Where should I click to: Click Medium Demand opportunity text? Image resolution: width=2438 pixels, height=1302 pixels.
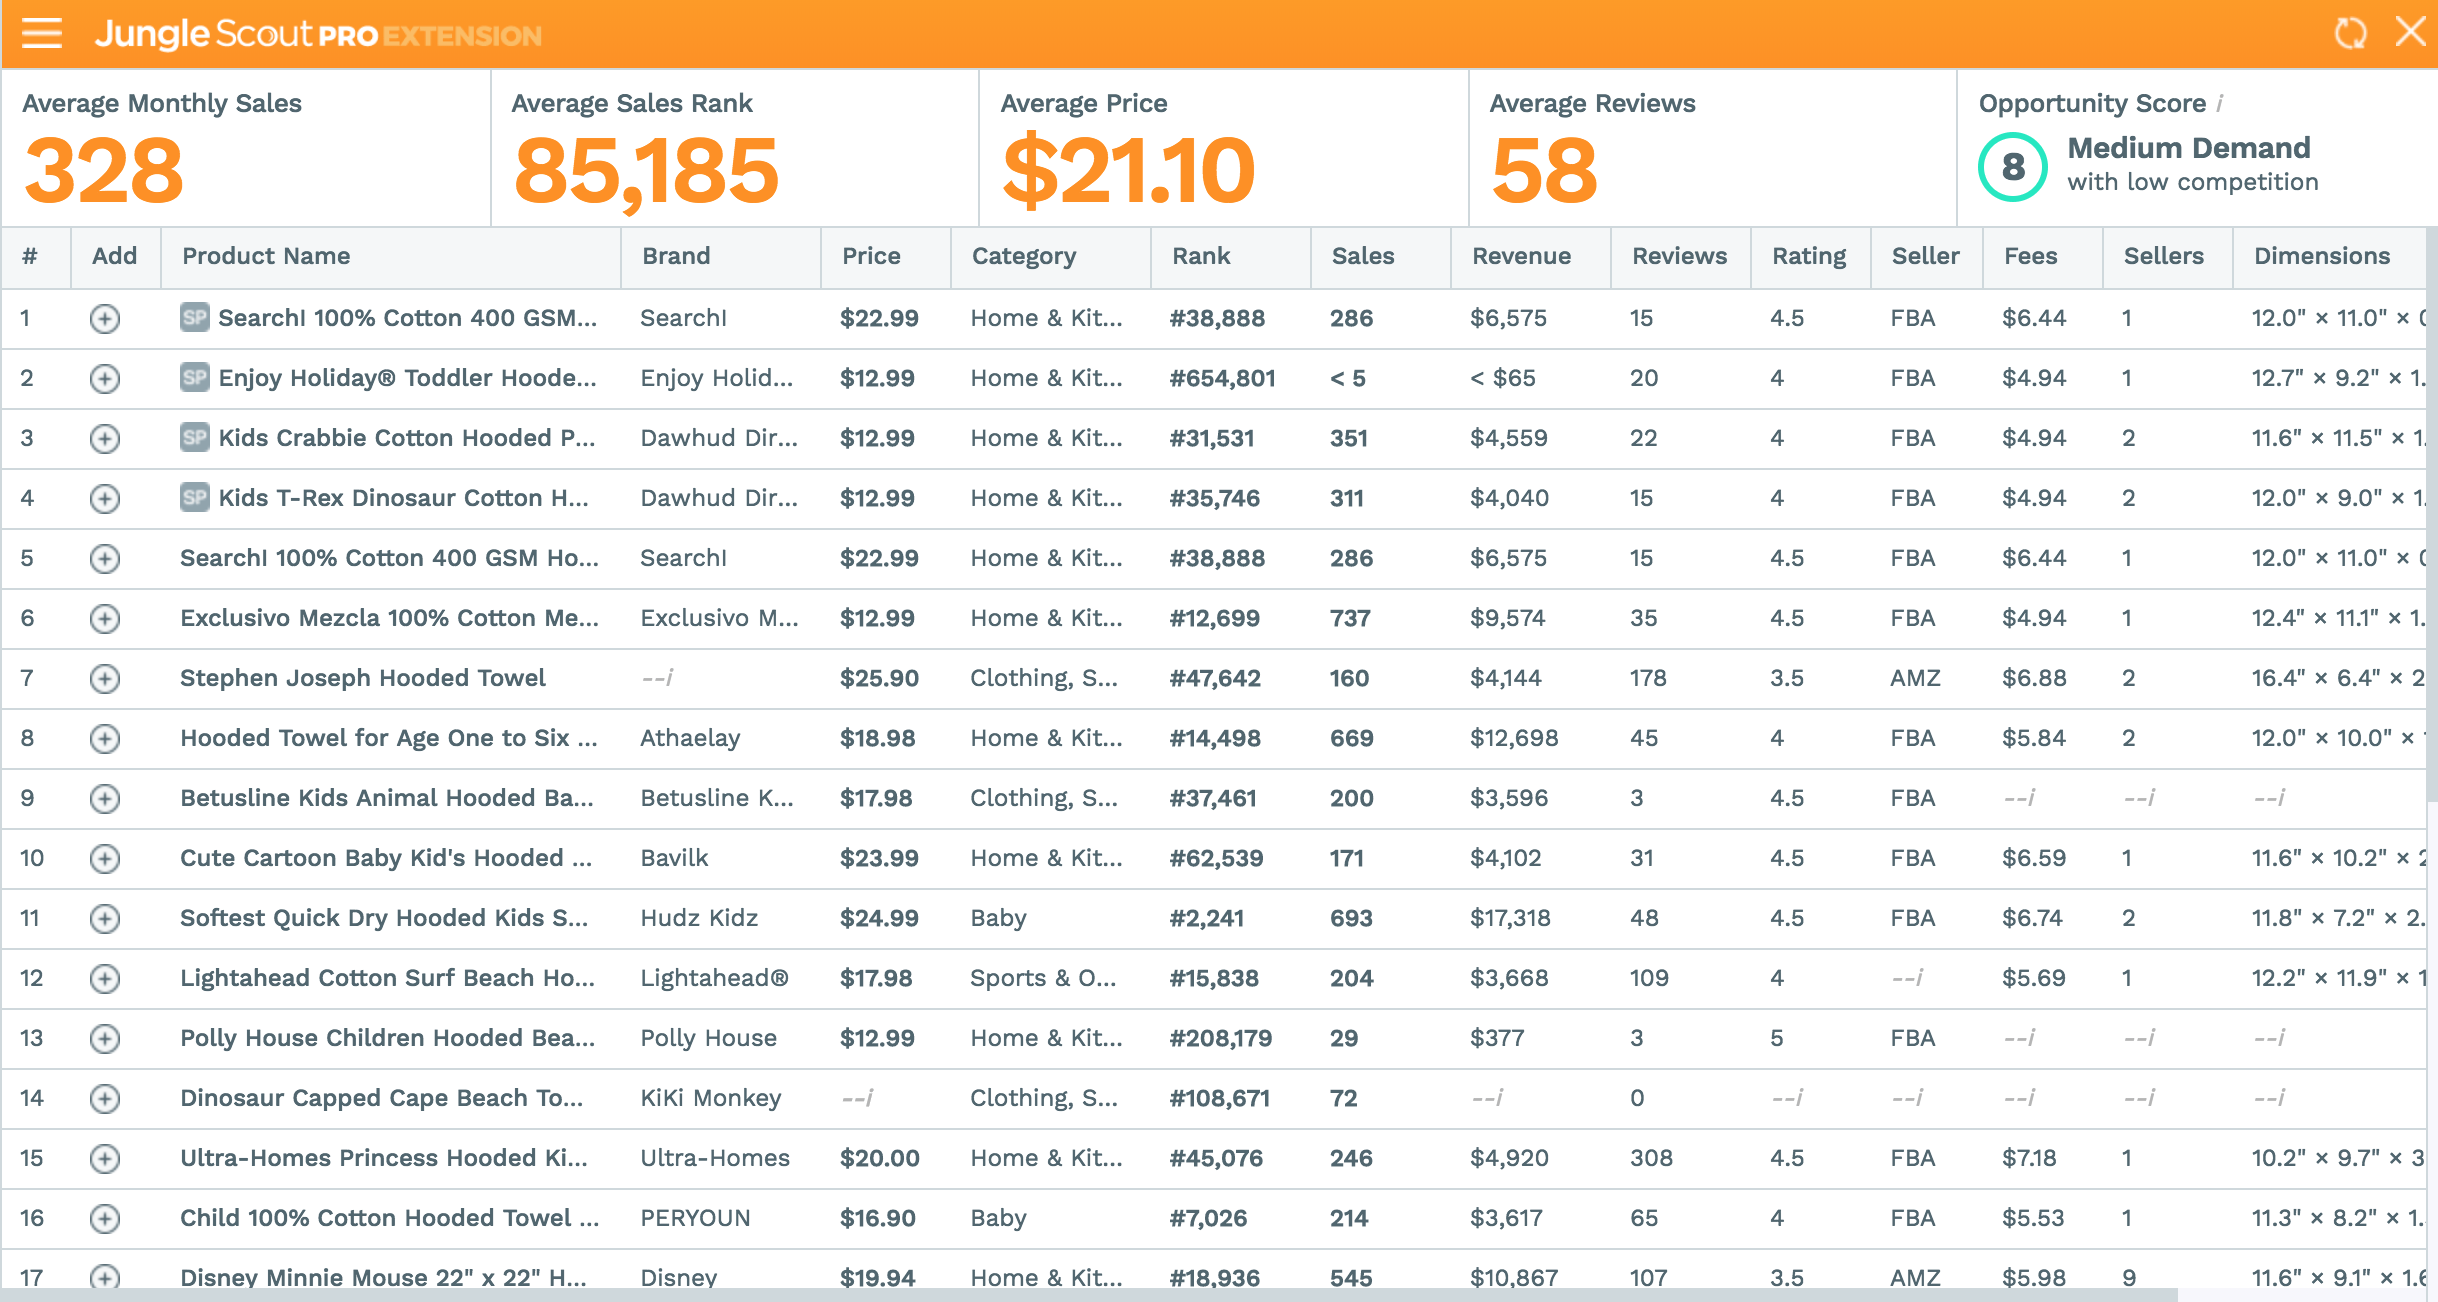(2188, 148)
